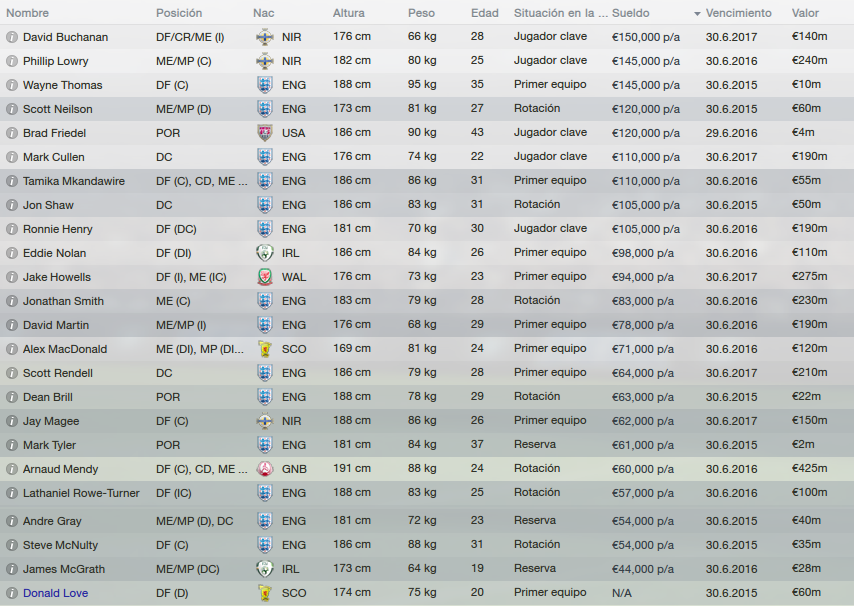
Task: Open info icon for James McGrath
Action: pyautogui.click(x=11, y=568)
